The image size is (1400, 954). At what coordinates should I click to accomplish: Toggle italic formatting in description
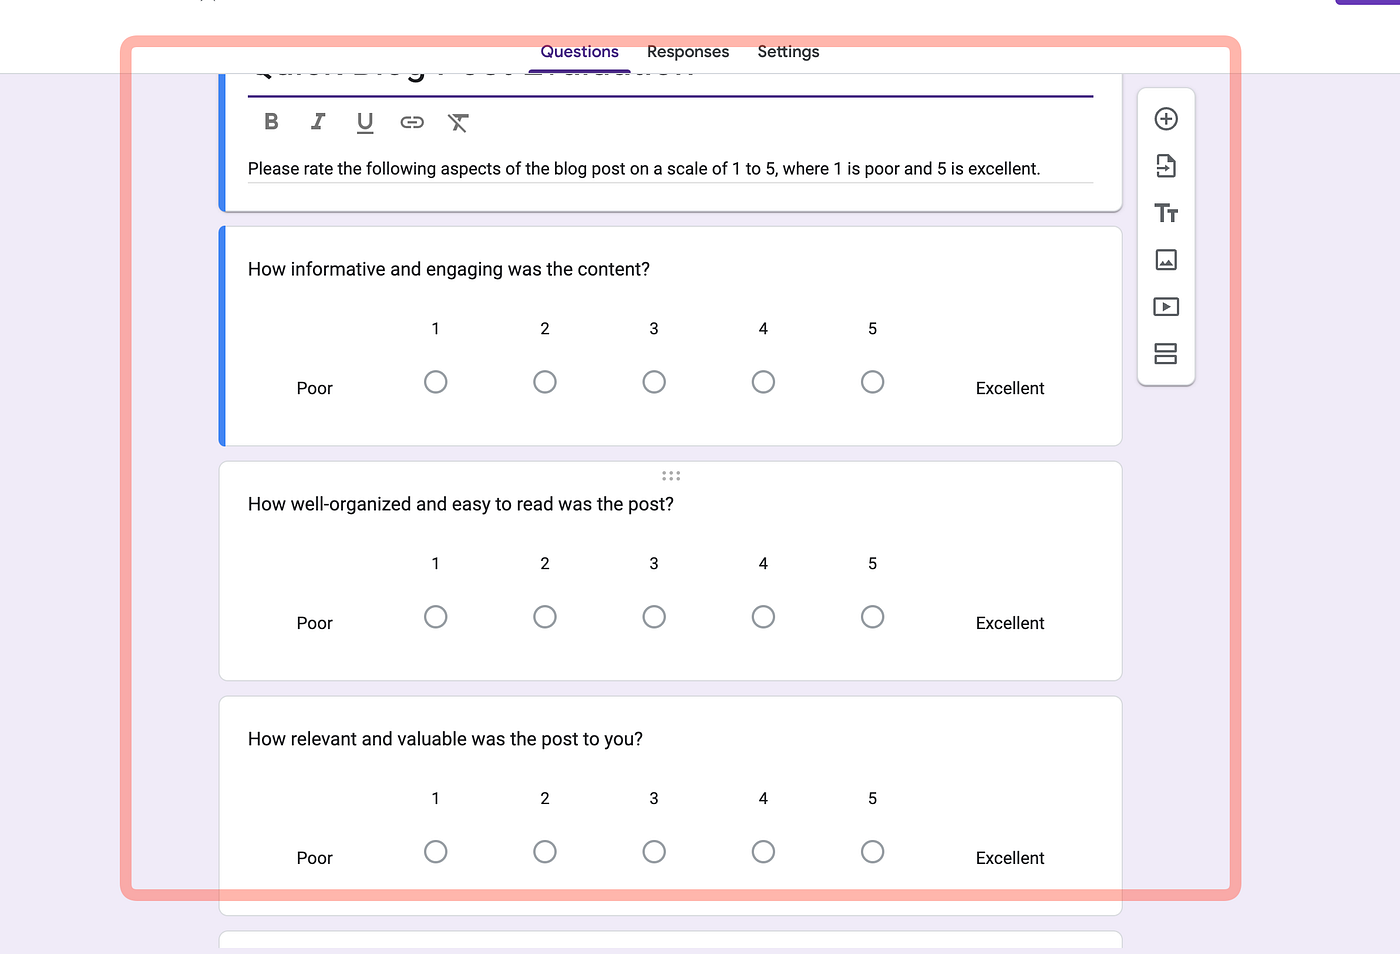tap(318, 122)
